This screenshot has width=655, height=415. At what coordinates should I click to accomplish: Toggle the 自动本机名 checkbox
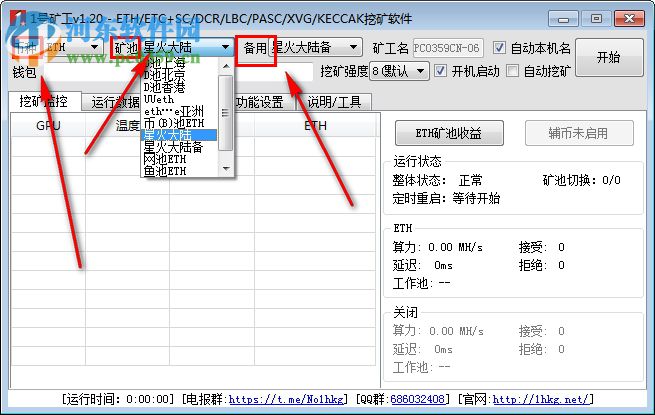(x=499, y=48)
